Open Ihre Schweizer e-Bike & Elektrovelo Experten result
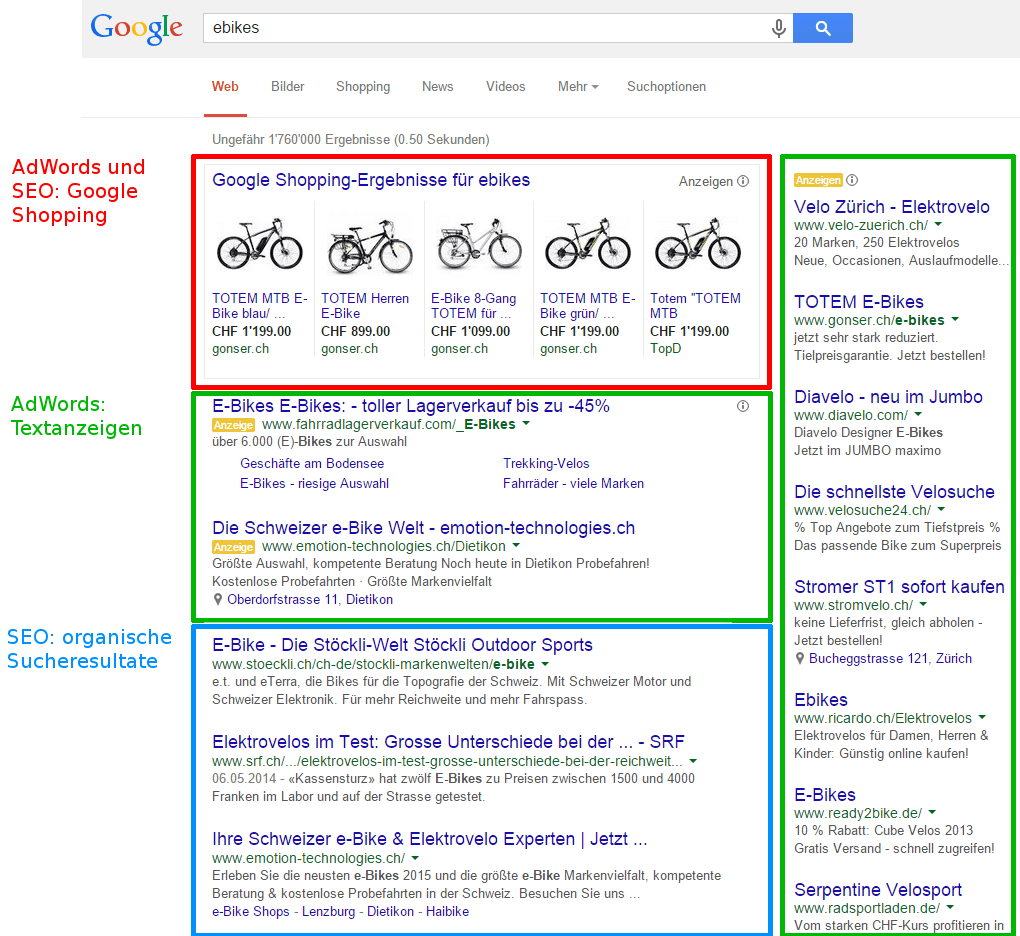The width and height of the screenshot is (1020, 936). (429, 838)
